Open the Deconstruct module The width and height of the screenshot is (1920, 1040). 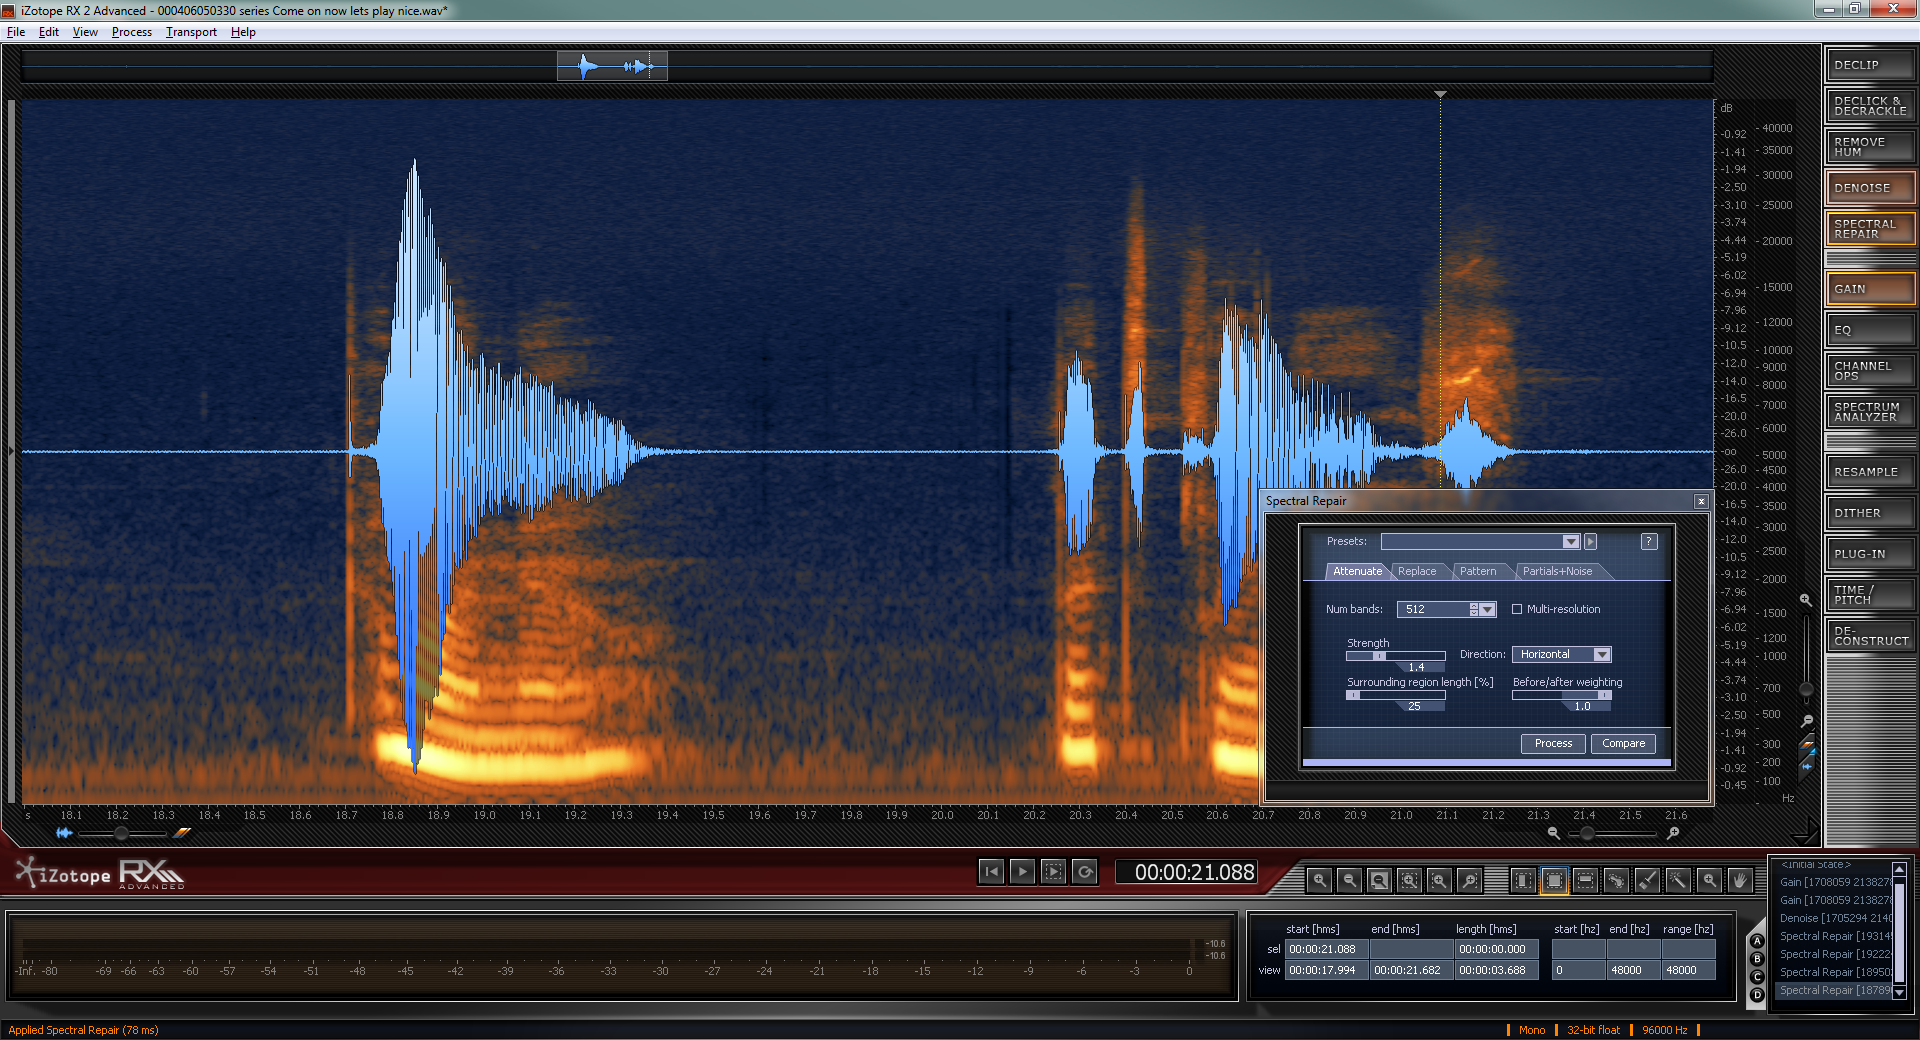click(x=1870, y=636)
